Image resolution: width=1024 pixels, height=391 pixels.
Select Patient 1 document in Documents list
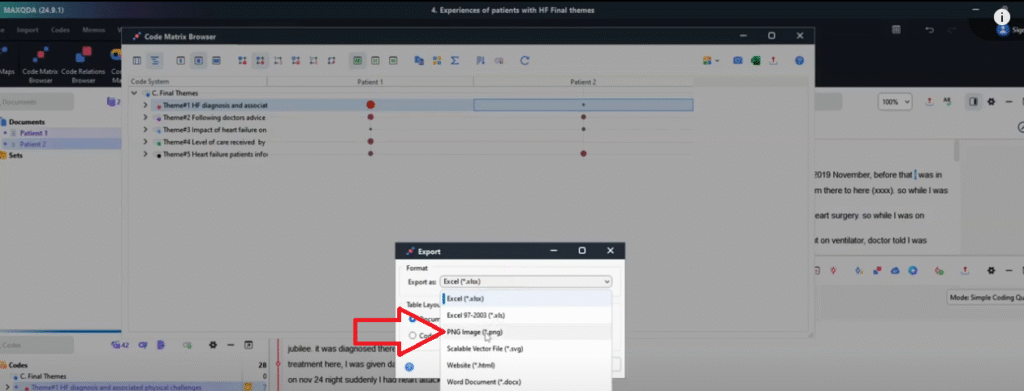click(33, 133)
